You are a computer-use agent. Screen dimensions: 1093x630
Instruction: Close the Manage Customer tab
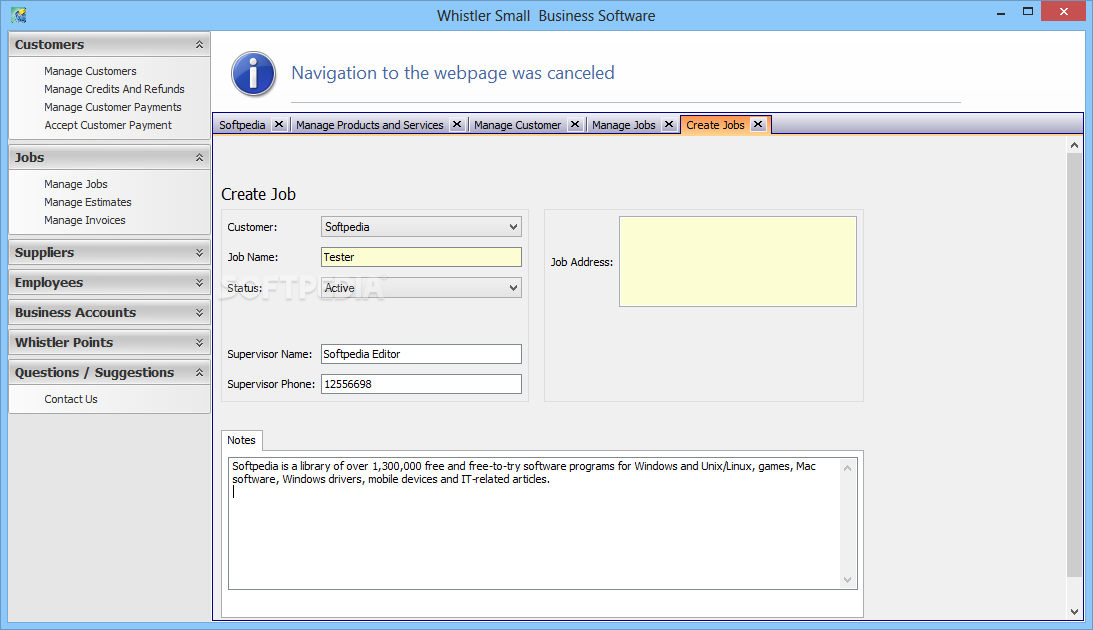click(x=575, y=124)
